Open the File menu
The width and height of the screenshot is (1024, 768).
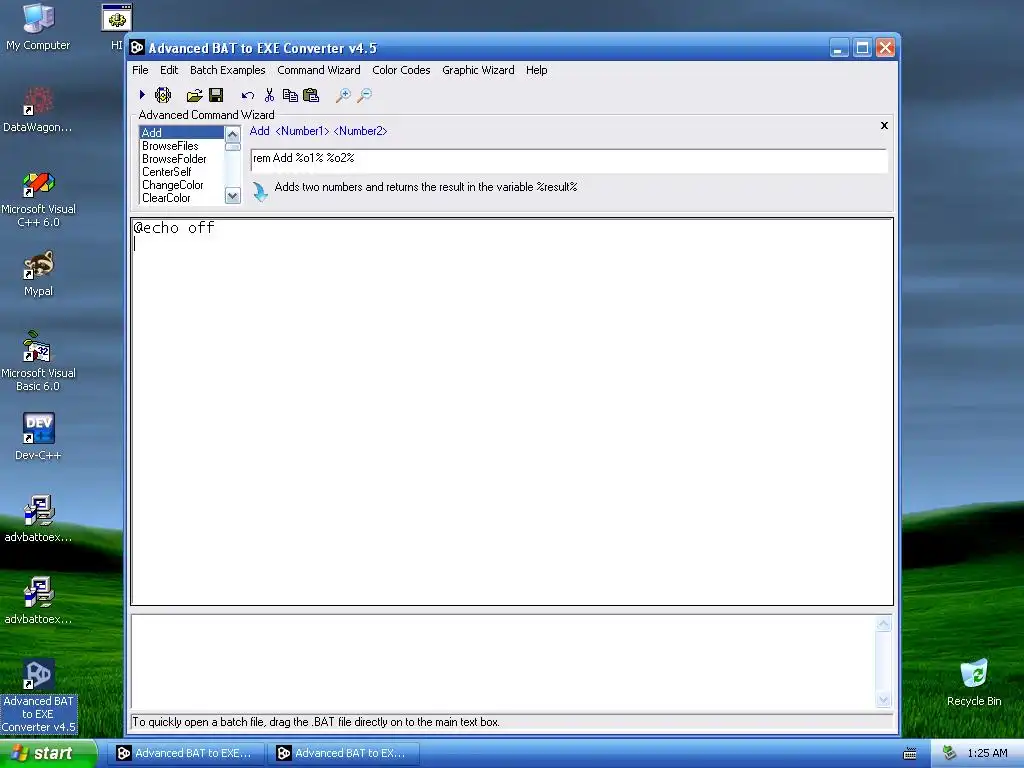pos(140,70)
